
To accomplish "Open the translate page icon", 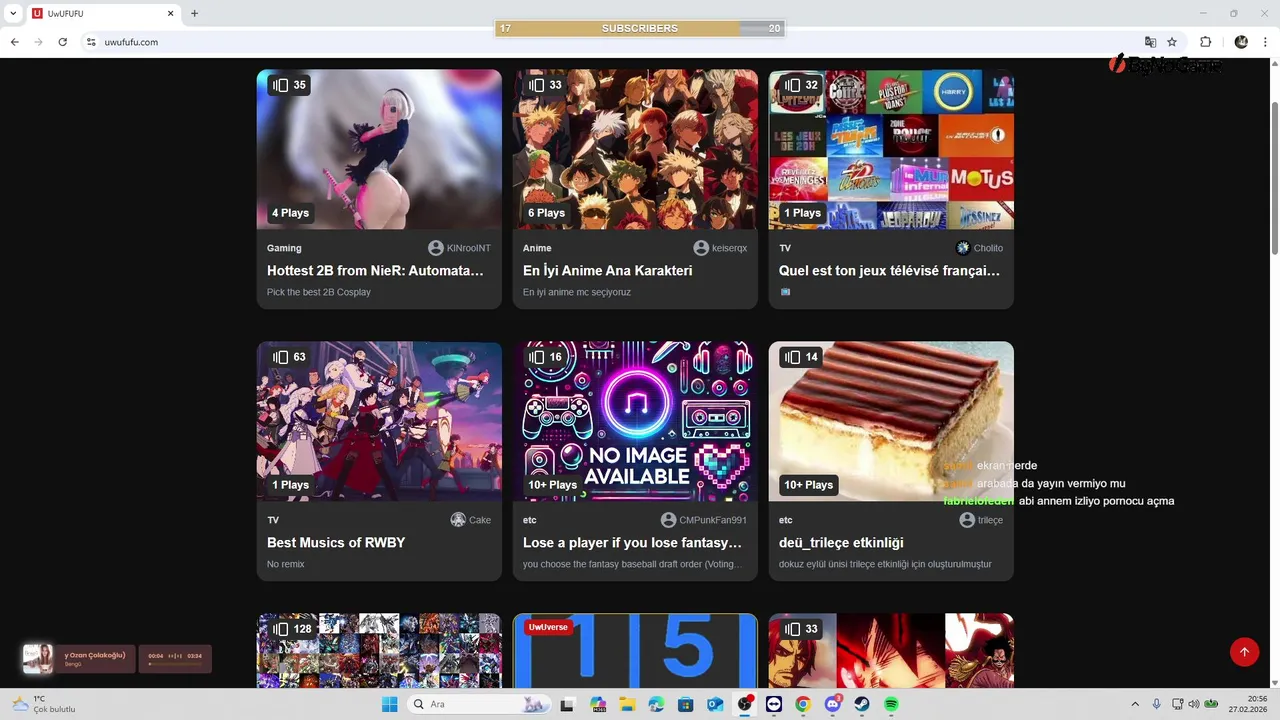I will 1150,42.
